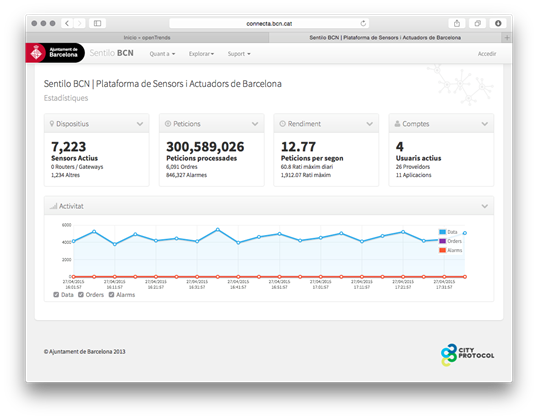This screenshot has height=419, width=538.
Task: Click the 7,223 Sensors Actius value
Action: coord(69,147)
